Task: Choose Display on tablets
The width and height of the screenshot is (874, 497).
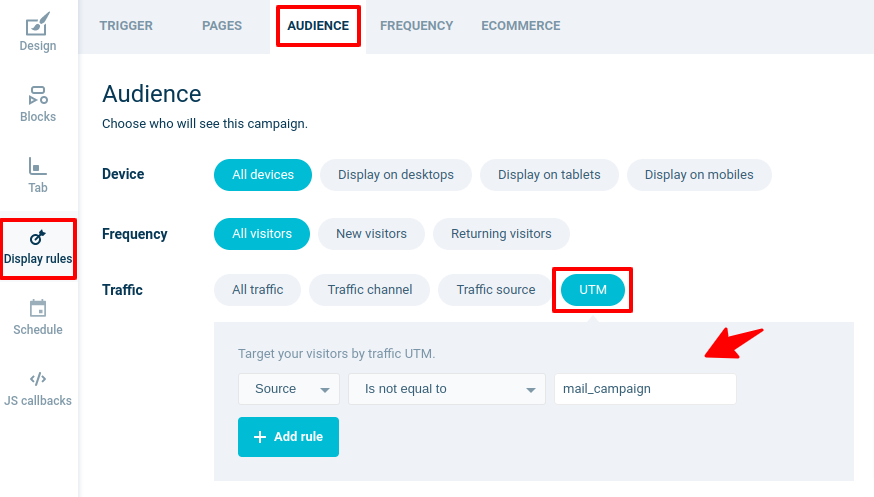Action: (x=549, y=175)
